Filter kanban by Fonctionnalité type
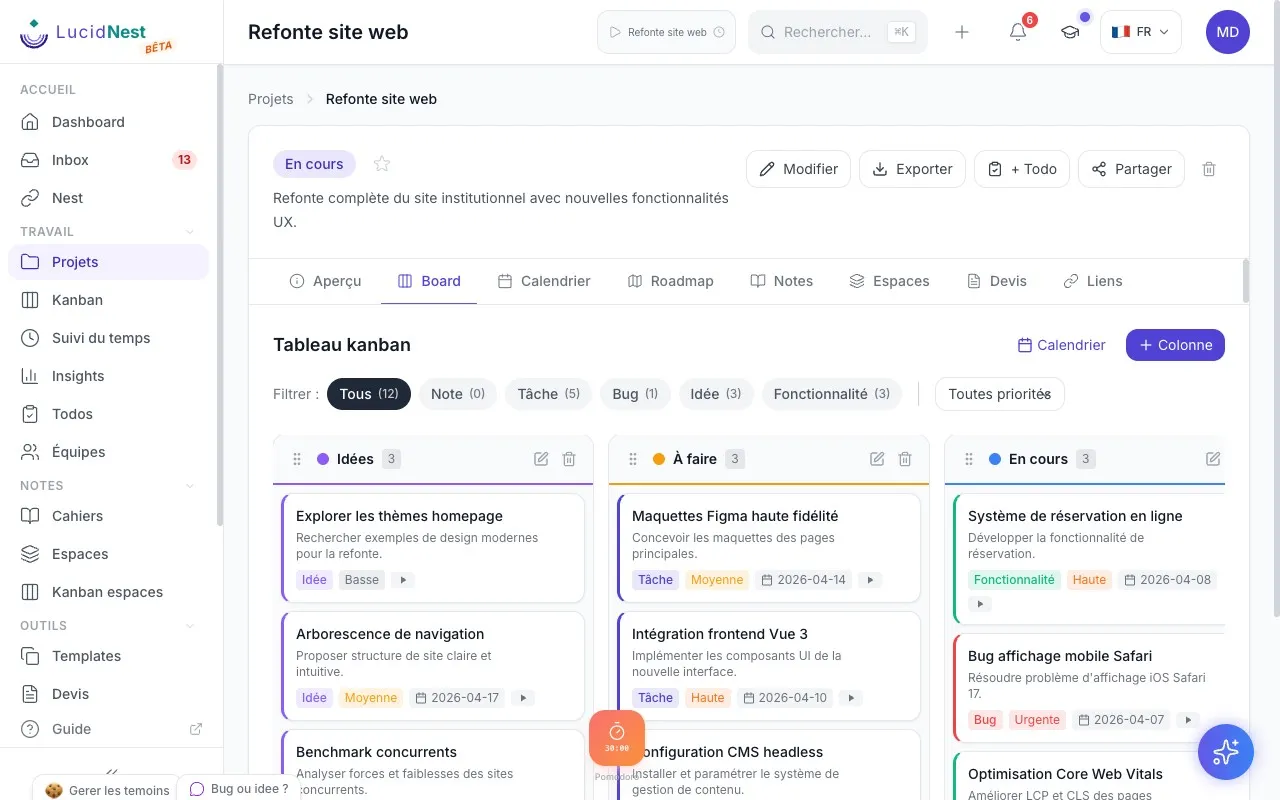Image resolution: width=1280 pixels, height=800 pixels. 831,394
